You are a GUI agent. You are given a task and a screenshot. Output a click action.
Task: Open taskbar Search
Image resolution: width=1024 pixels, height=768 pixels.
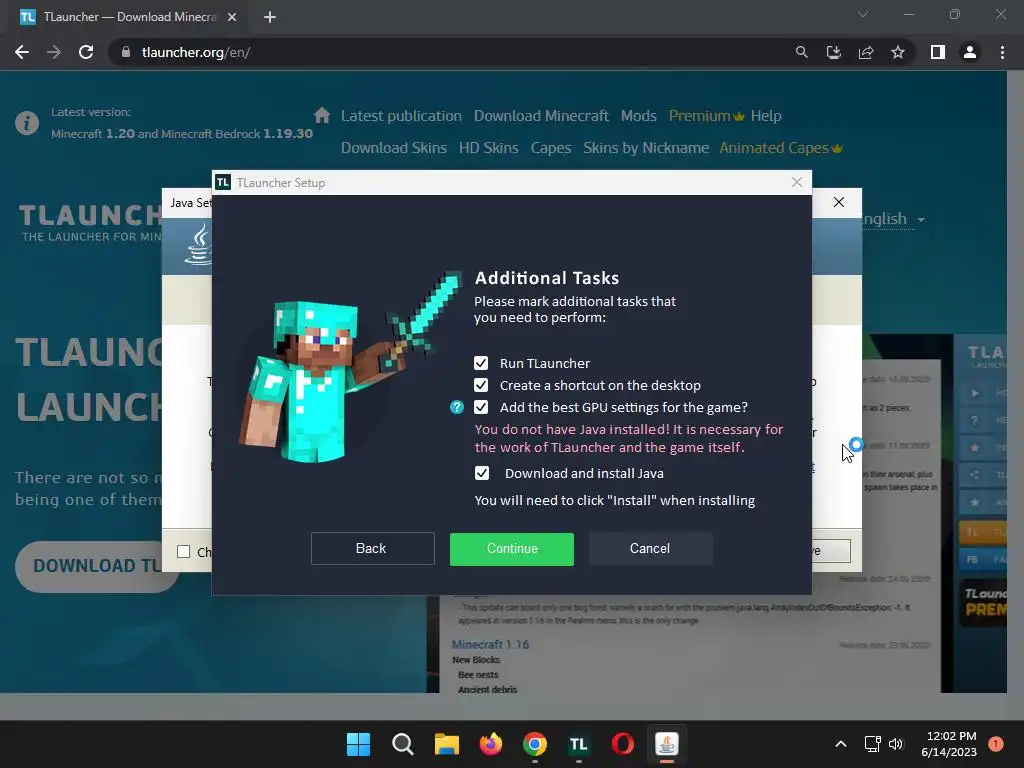coord(402,744)
